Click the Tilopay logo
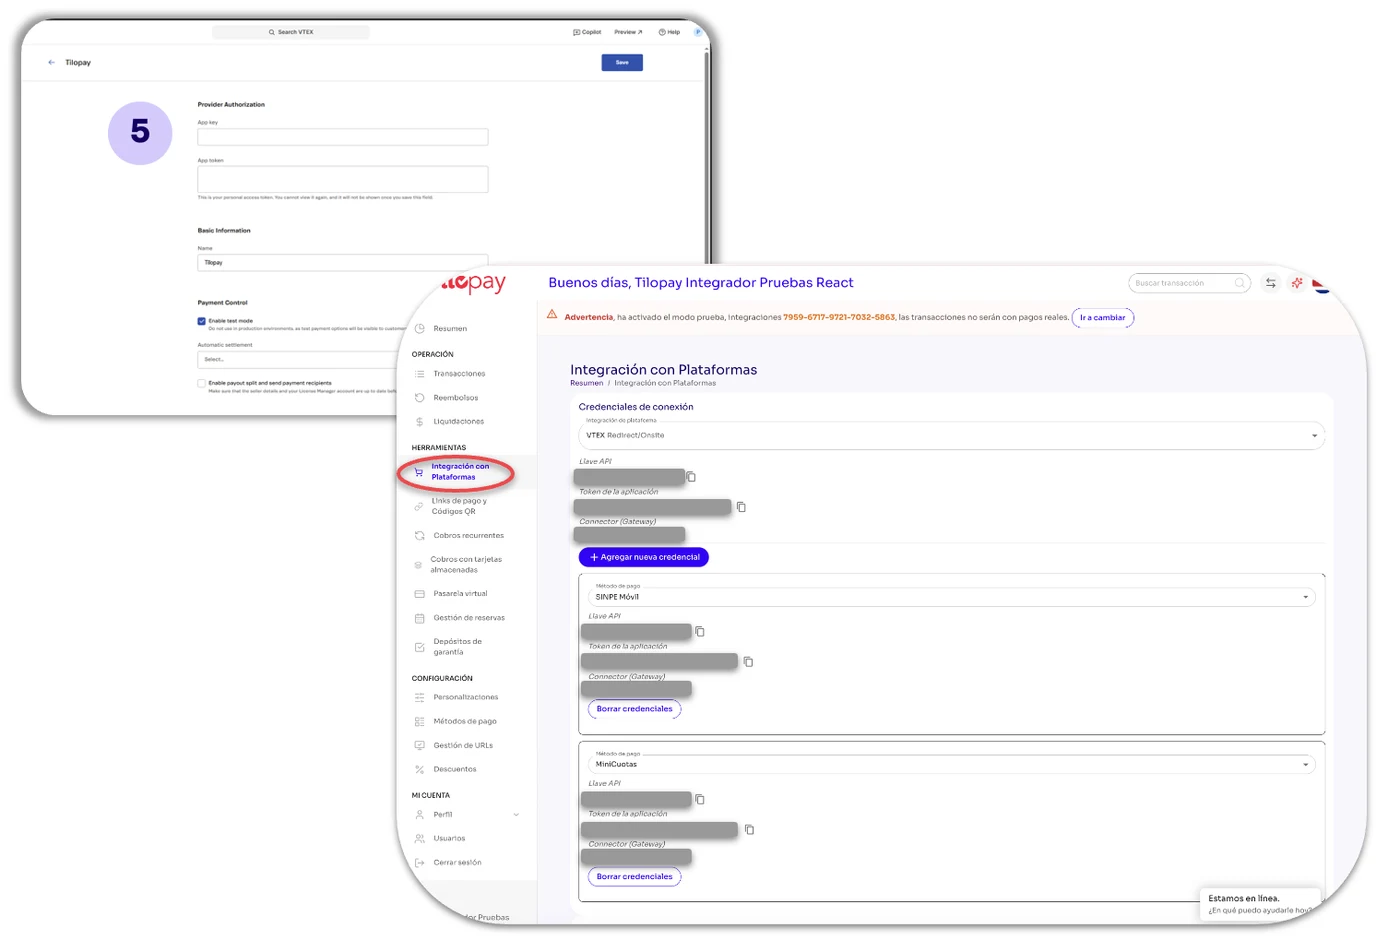The image size is (1400, 952). 475,284
